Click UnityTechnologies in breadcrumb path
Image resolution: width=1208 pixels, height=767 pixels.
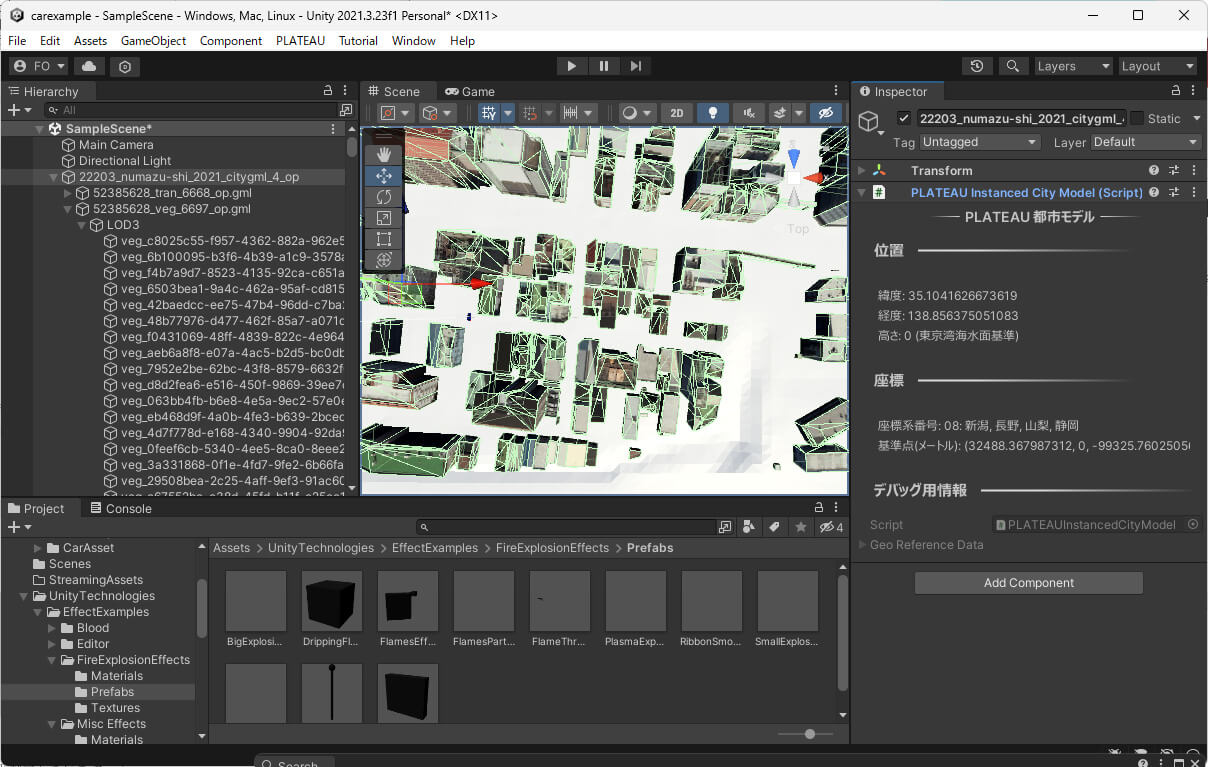click(x=321, y=548)
